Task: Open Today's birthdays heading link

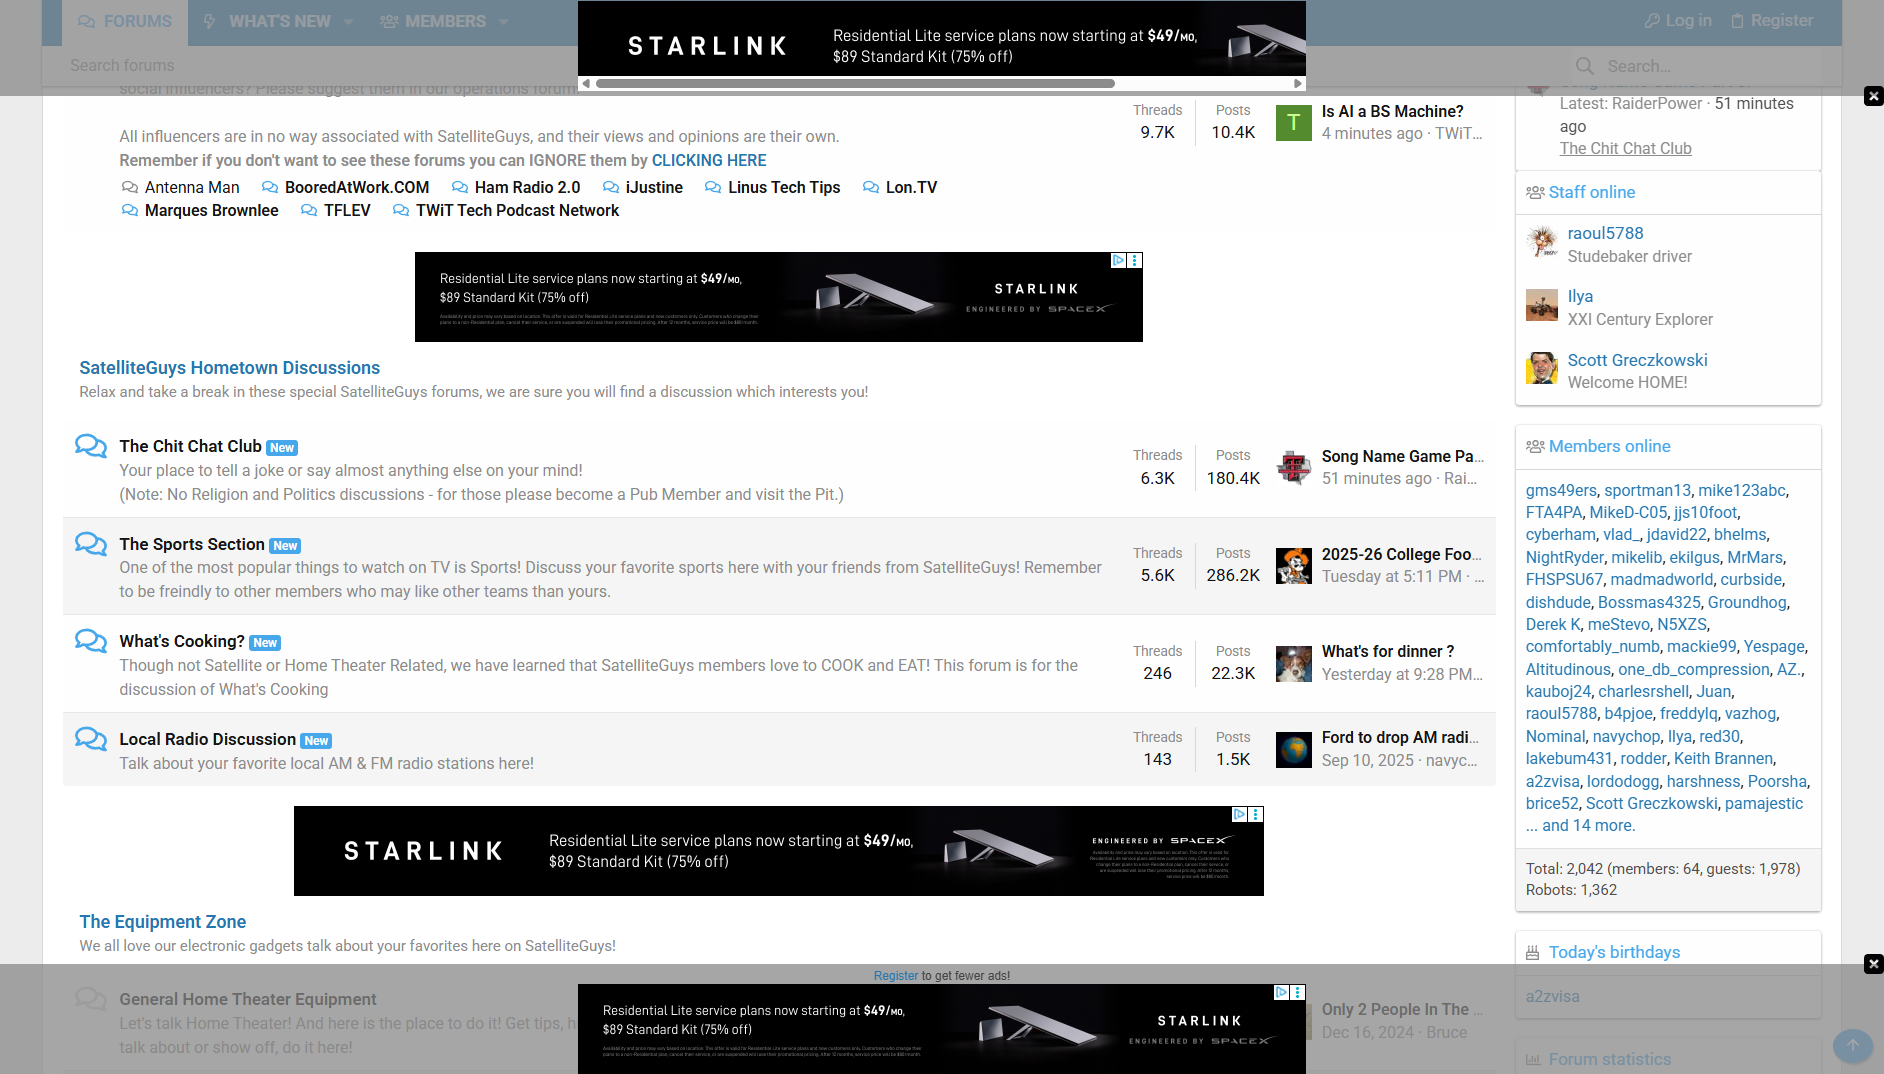Action: click(x=1614, y=952)
